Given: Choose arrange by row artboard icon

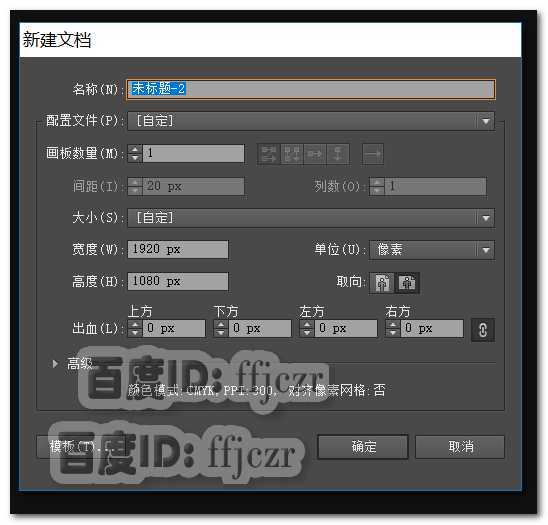Looking at the screenshot, I should tap(315, 154).
